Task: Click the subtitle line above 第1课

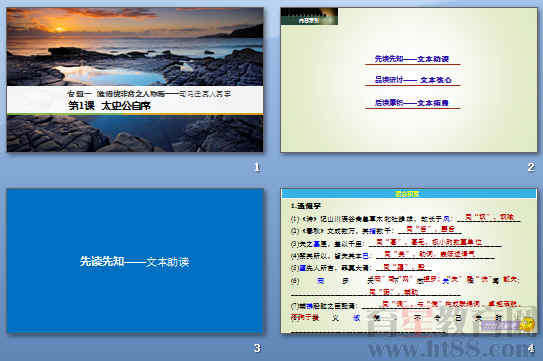Action: click(x=149, y=94)
